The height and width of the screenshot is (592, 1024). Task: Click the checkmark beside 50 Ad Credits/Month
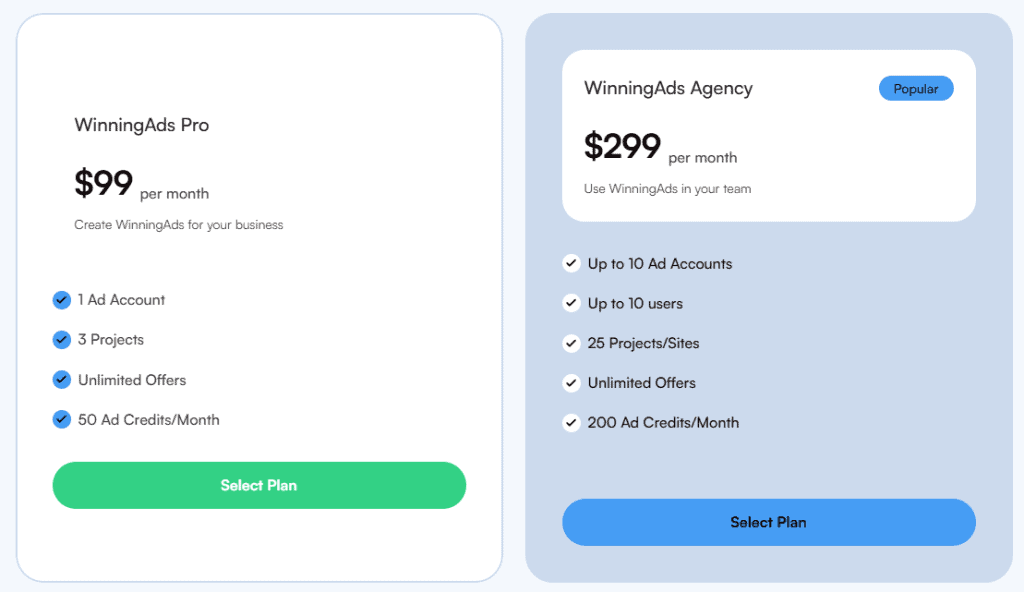[x=61, y=419]
